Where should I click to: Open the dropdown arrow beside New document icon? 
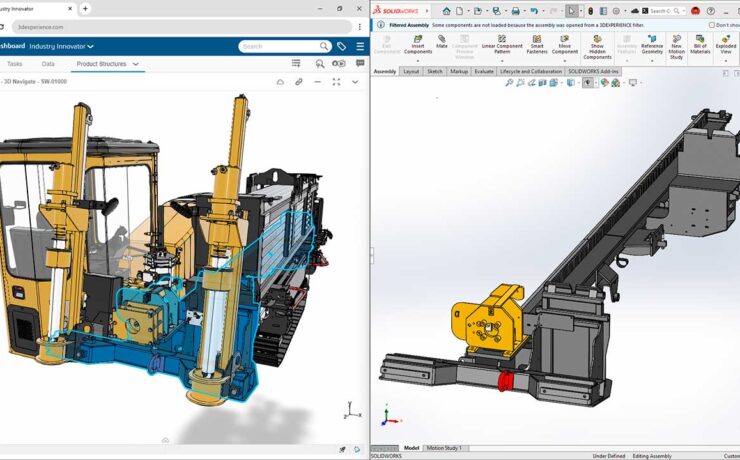tap(468, 11)
